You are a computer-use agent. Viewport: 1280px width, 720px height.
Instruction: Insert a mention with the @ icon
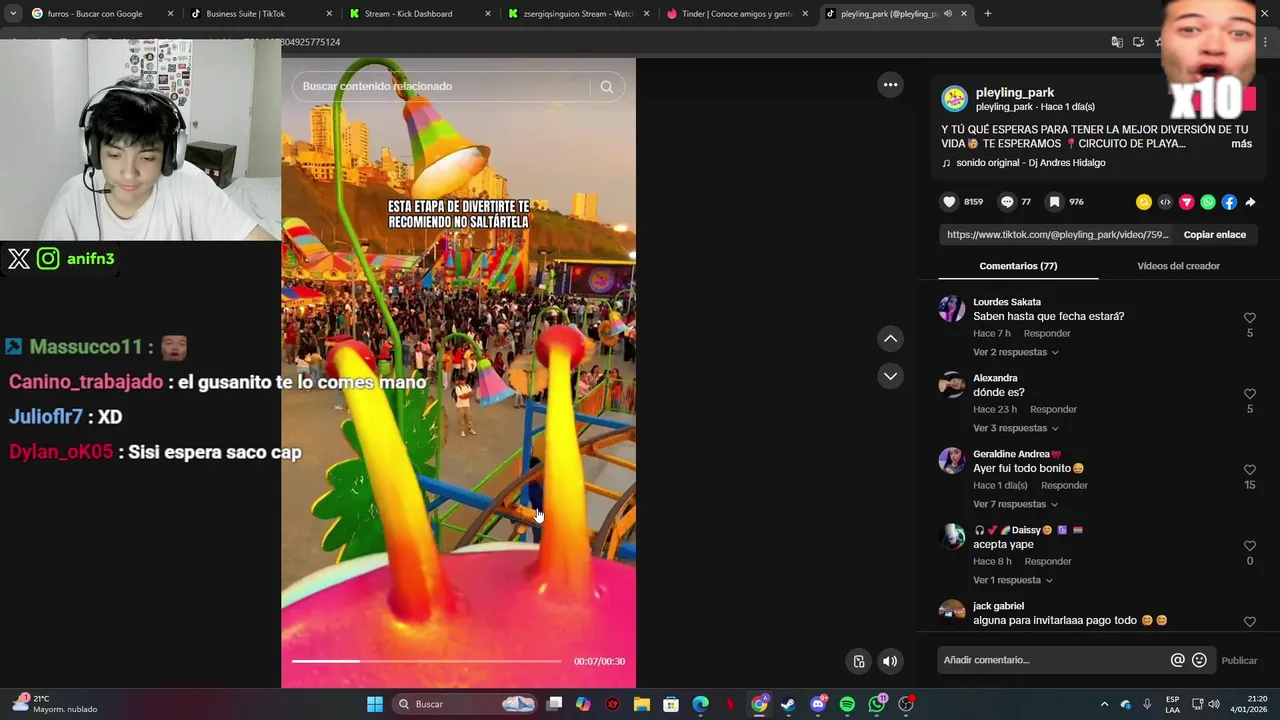point(1177,660)
